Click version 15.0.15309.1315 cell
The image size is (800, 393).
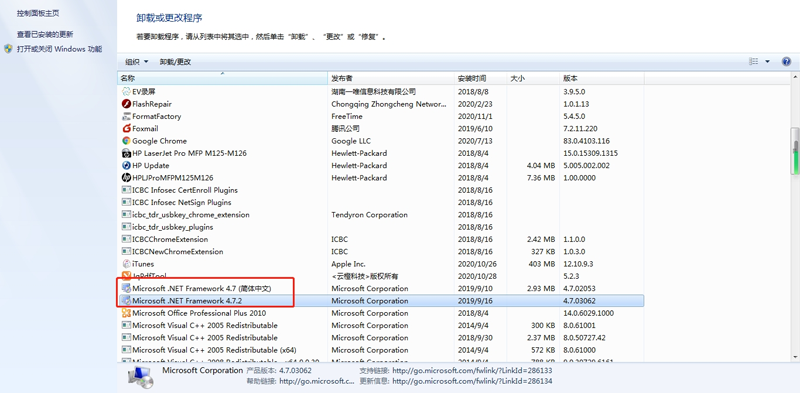tap(590, 153)
